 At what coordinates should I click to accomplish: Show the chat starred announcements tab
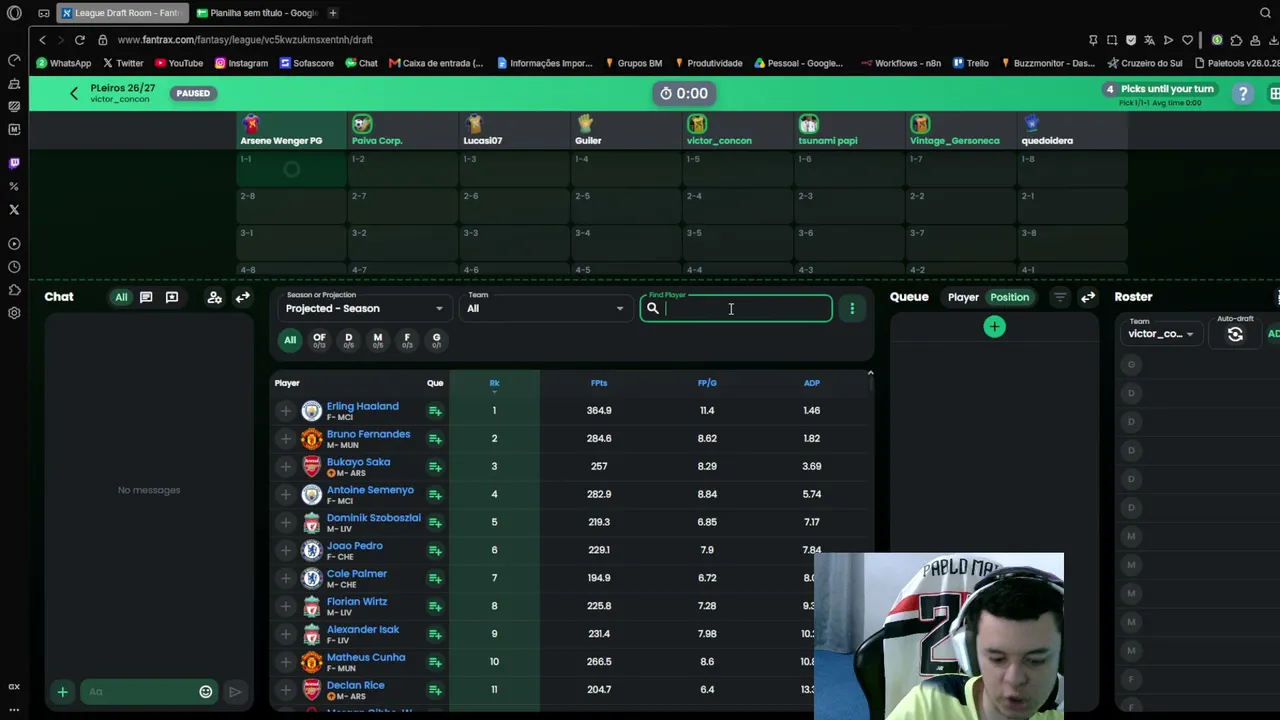172,297
